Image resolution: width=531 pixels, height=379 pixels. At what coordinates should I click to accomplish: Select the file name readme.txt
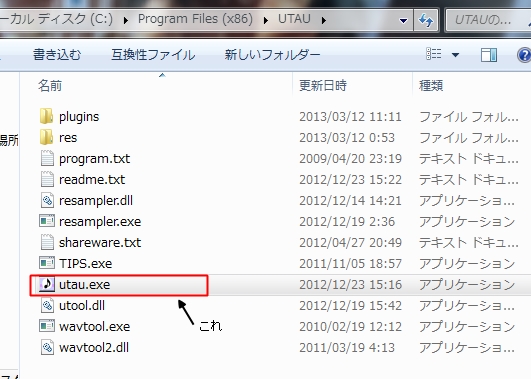(x=92, y=180)
